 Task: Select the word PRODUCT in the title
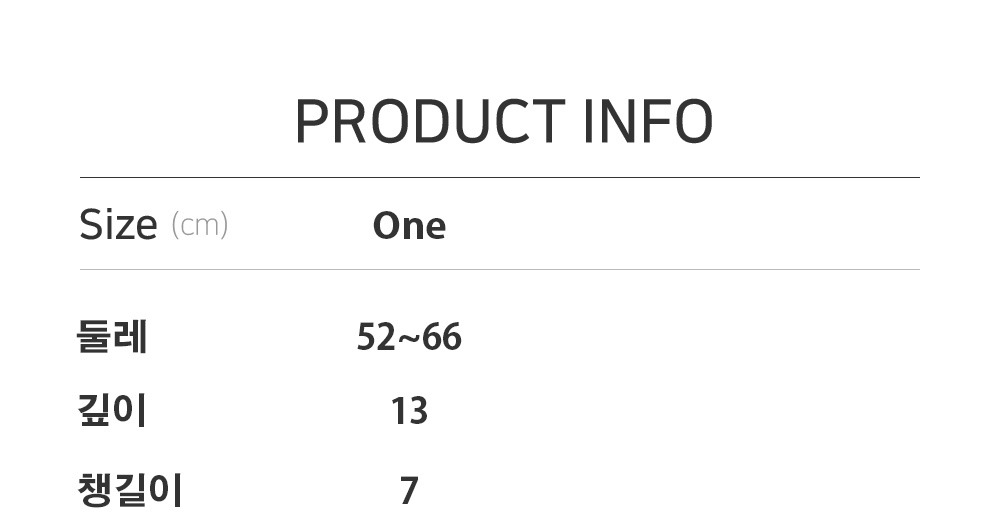(430, 123)
